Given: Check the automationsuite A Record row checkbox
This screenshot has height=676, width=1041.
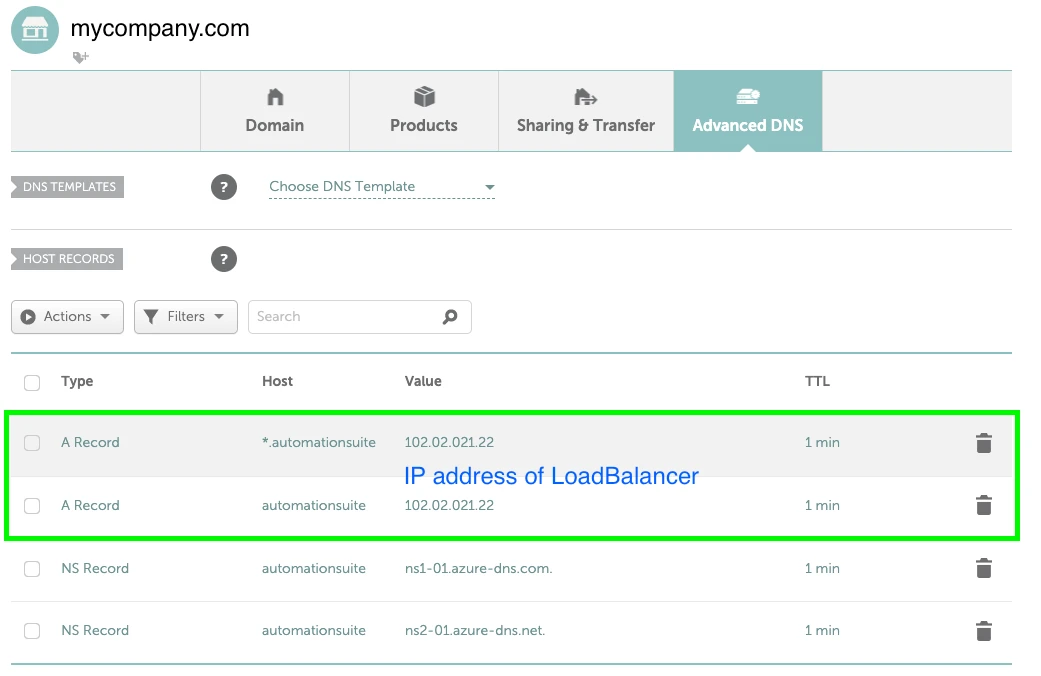Looking at the screenshot, I should pyautogui.click(x=32, y=506).
